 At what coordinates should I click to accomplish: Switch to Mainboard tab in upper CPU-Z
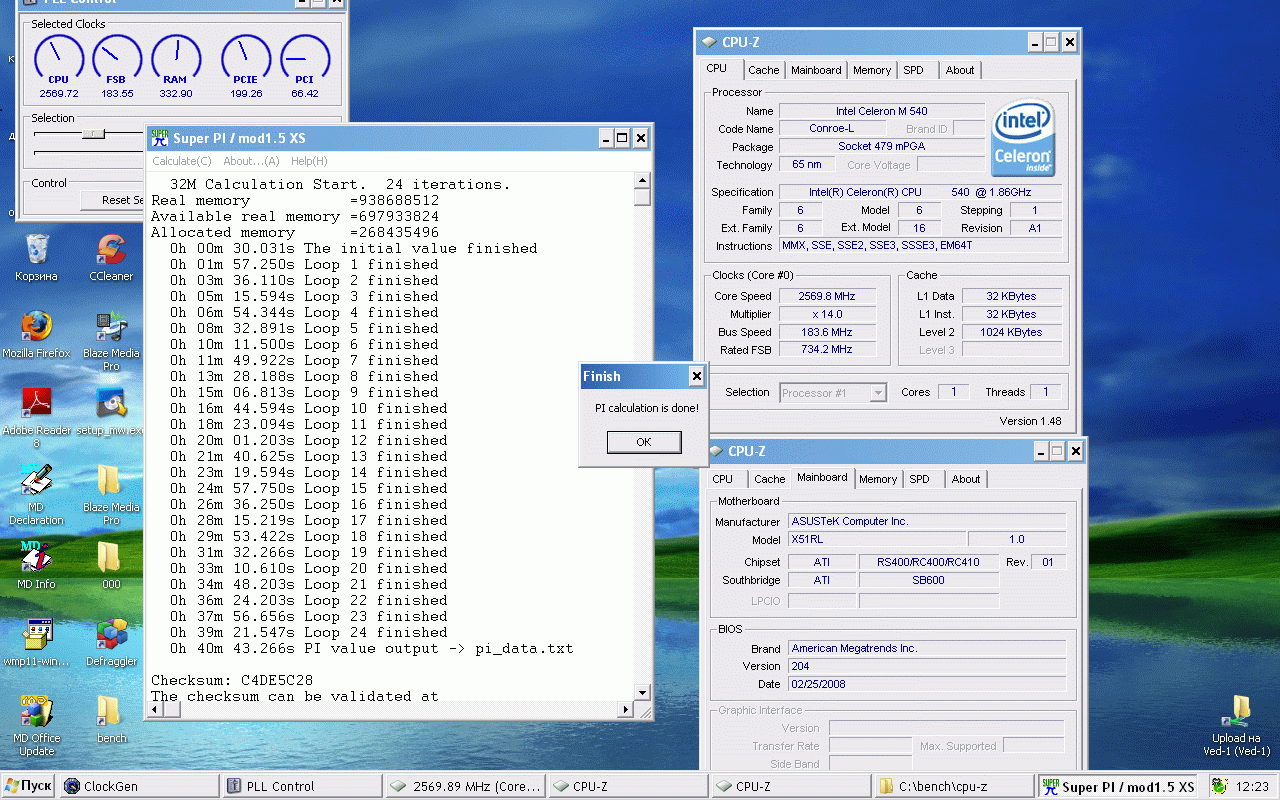(x=816, y=70)
